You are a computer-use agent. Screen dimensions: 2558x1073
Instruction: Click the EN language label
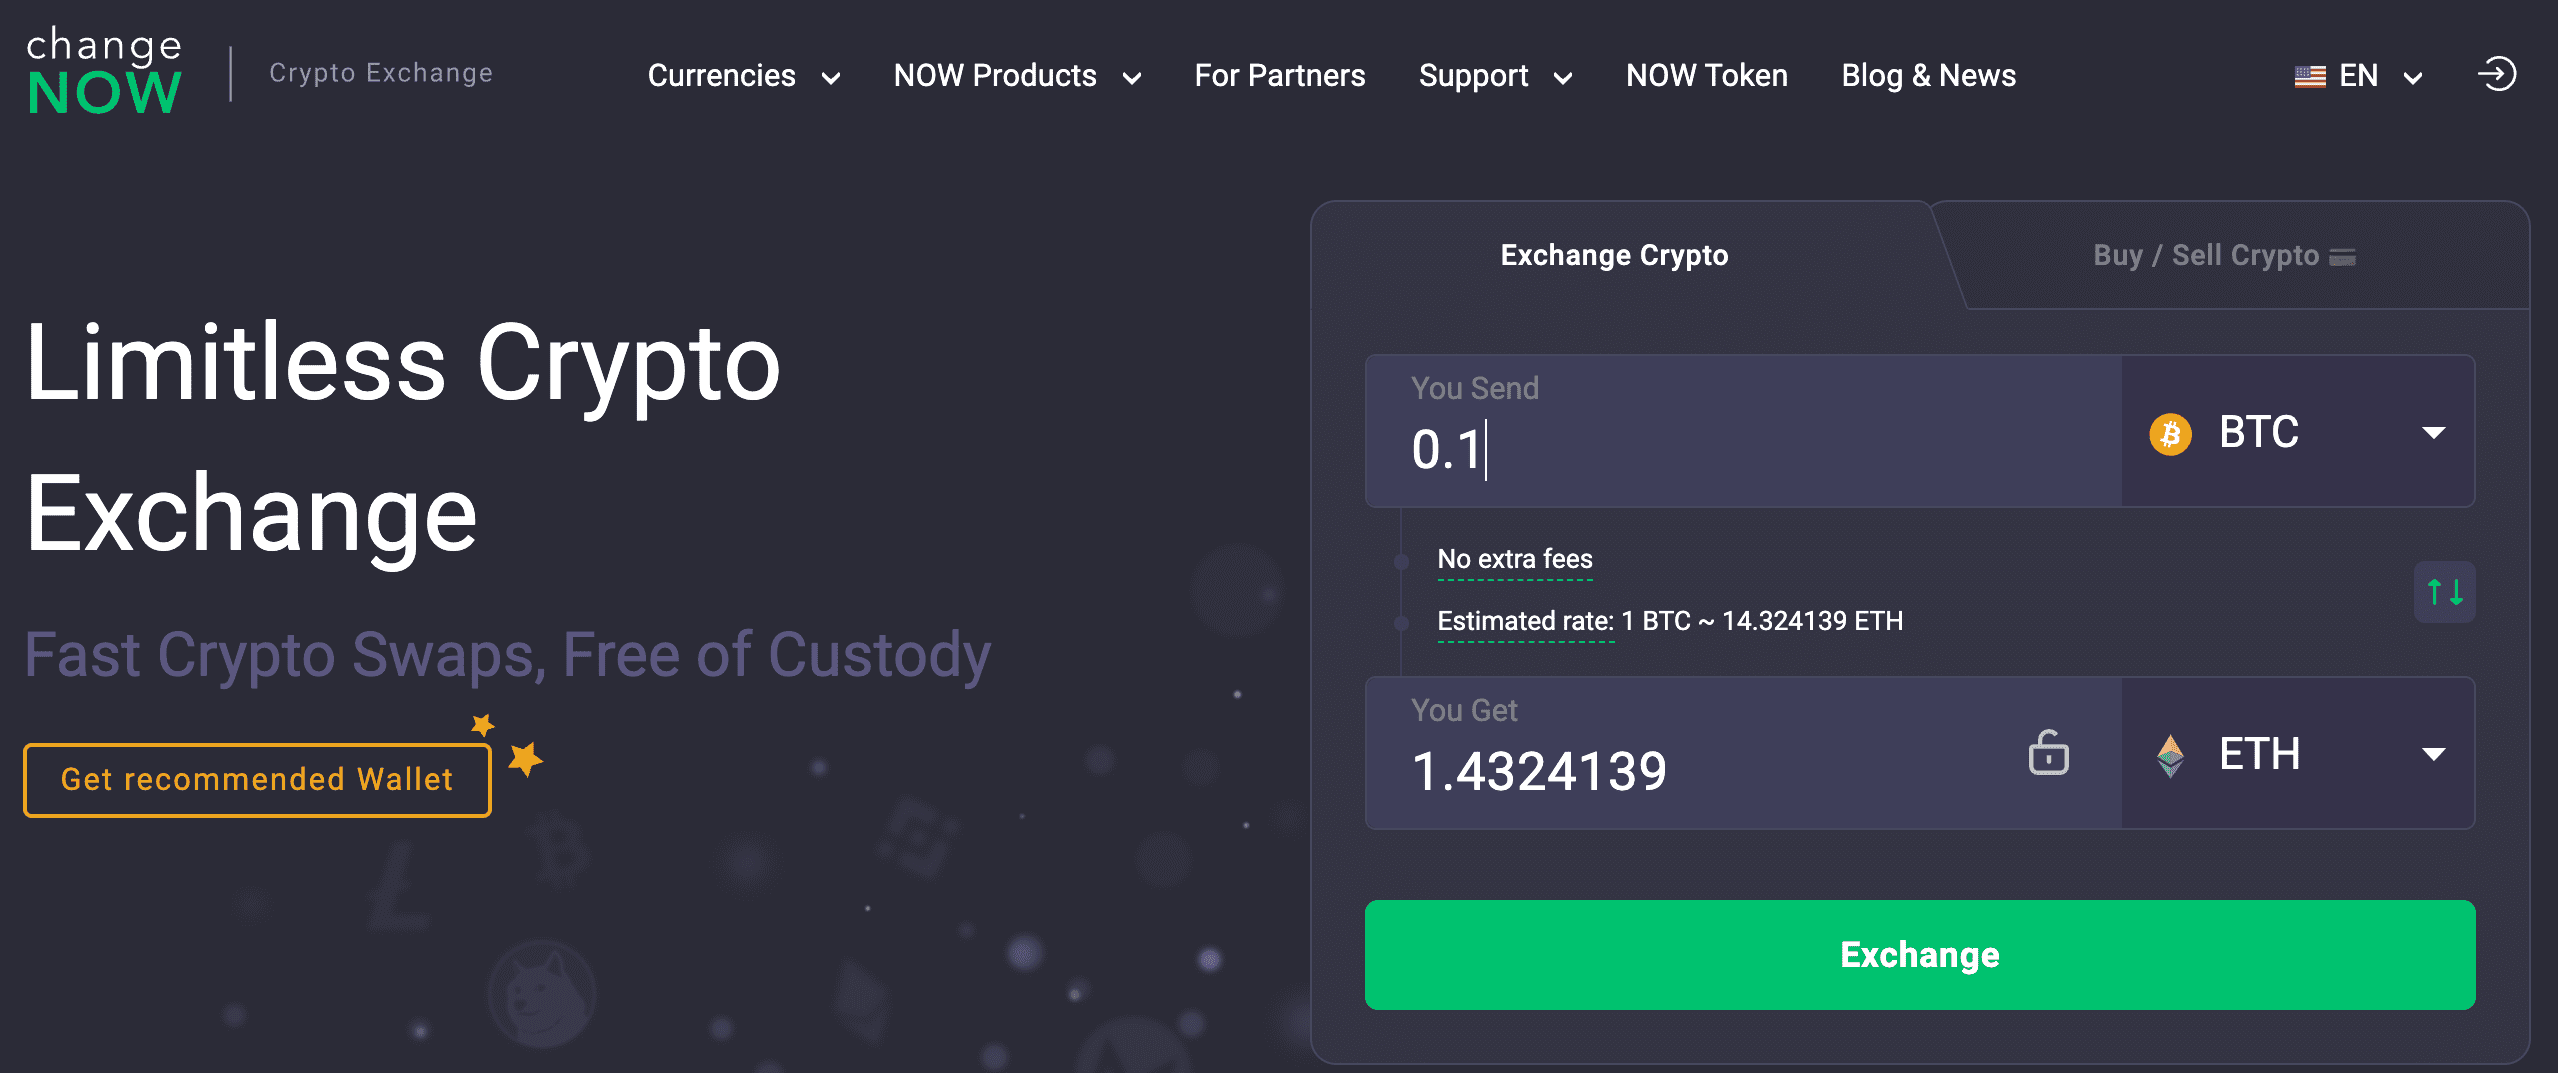[x=2358, y=76]
